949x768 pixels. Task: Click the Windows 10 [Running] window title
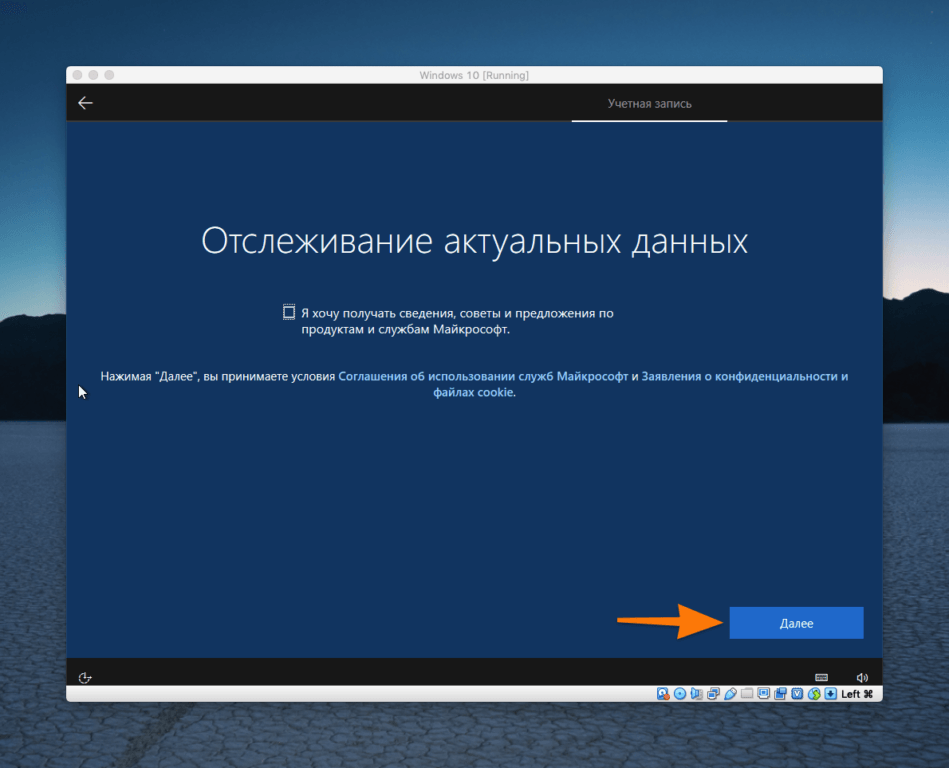[x=474, y=75]
